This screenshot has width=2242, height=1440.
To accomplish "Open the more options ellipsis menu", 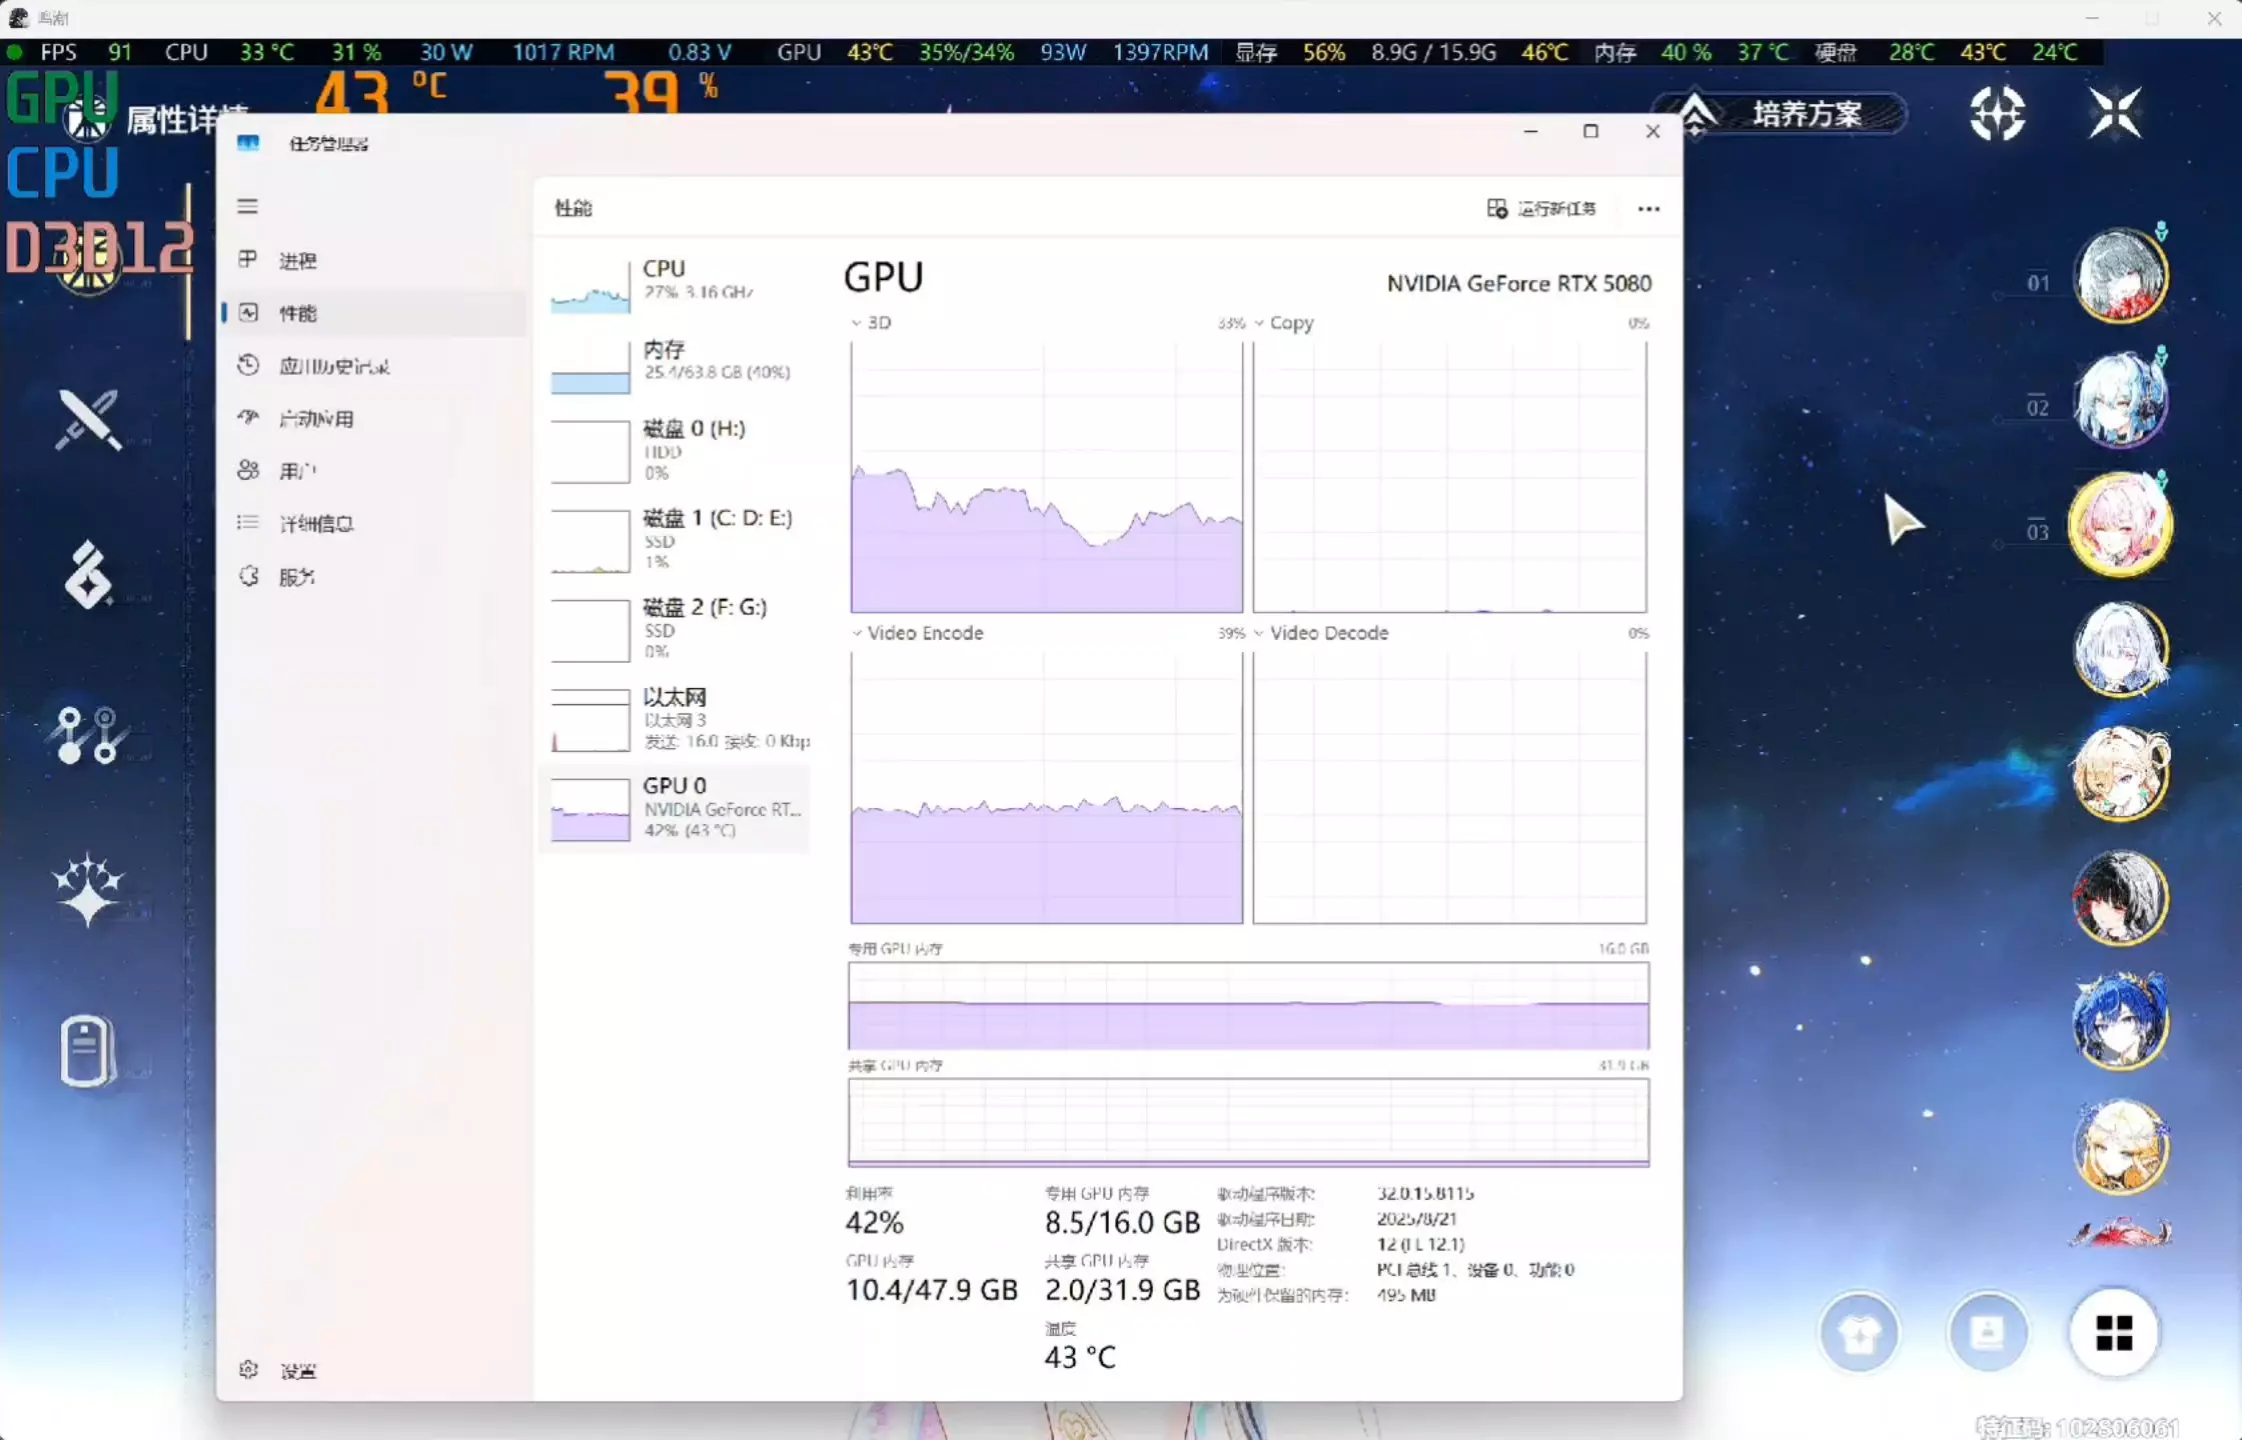I will coord(1648,209).
